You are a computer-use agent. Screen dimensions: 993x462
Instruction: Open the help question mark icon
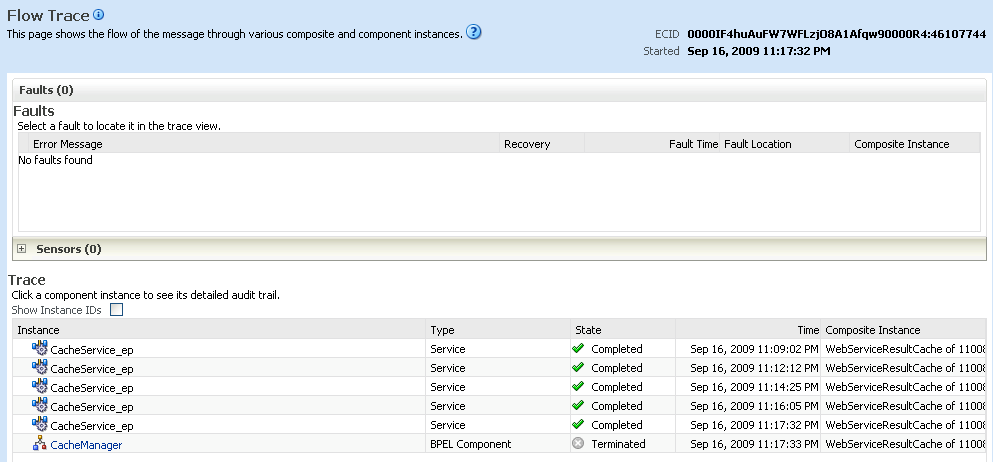click(x=474, y=32)
